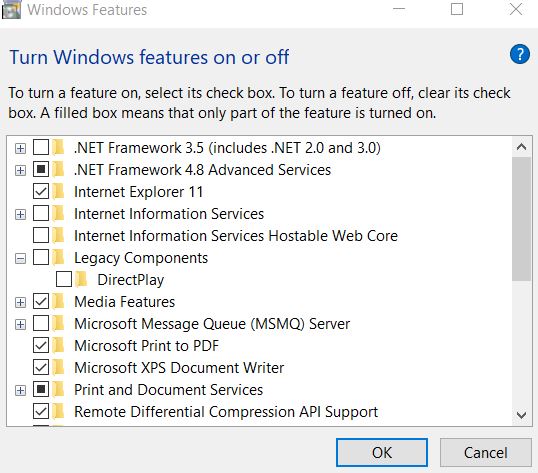Select the .NET Framework 4.8 Advanced Services label
The height and width of the screenshot is (473, 538).
[202, 170]
